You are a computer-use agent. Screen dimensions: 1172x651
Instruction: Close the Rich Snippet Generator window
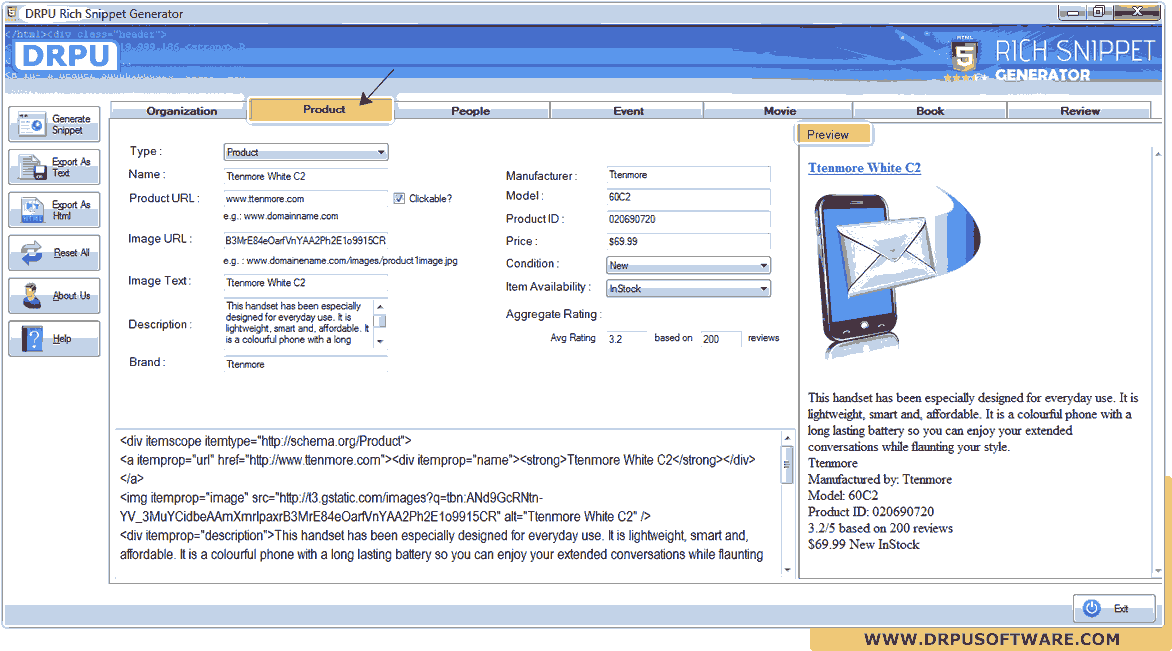(1137, 12)
